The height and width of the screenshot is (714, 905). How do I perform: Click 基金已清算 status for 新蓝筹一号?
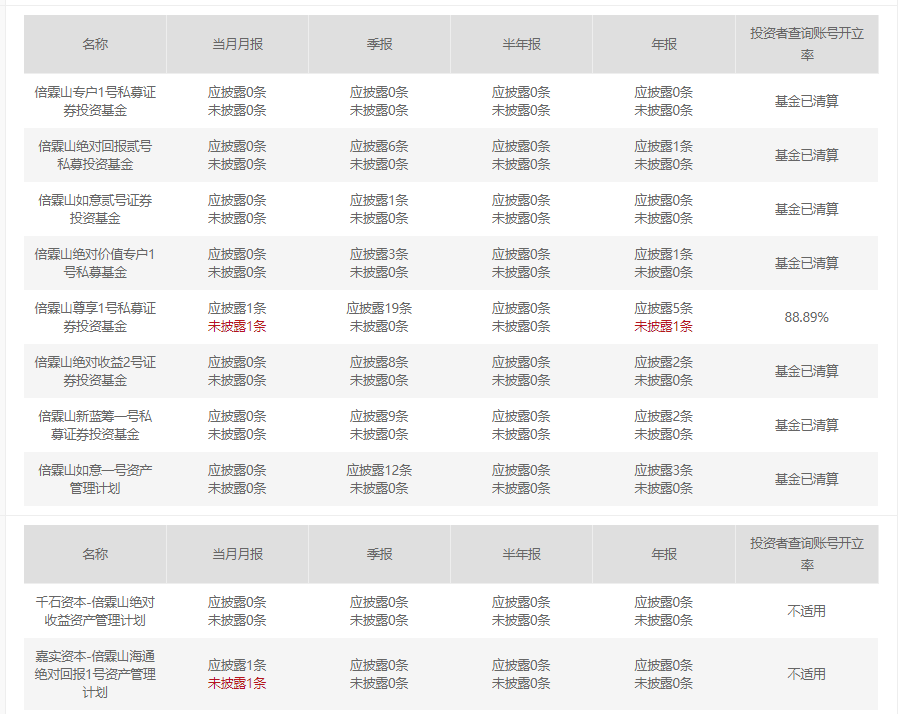pos(806,425)
